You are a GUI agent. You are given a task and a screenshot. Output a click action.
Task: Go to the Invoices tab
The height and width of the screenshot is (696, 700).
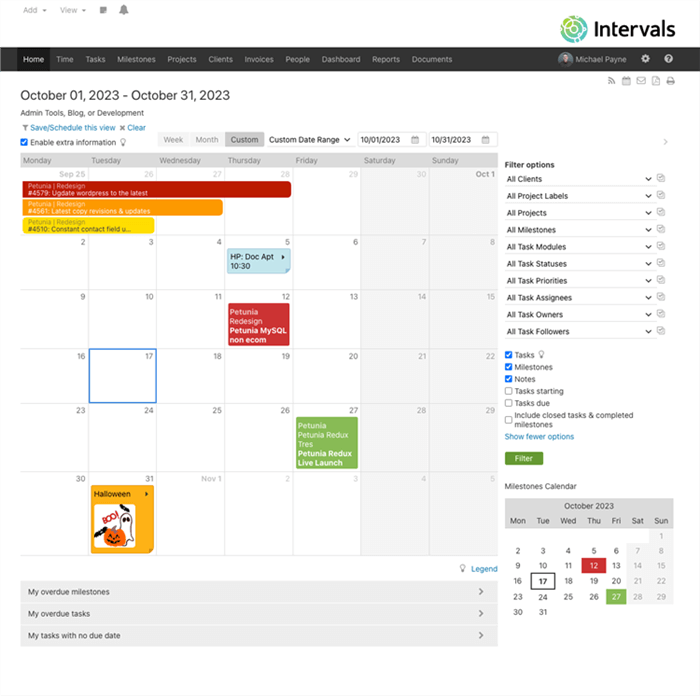pos(259,59)
